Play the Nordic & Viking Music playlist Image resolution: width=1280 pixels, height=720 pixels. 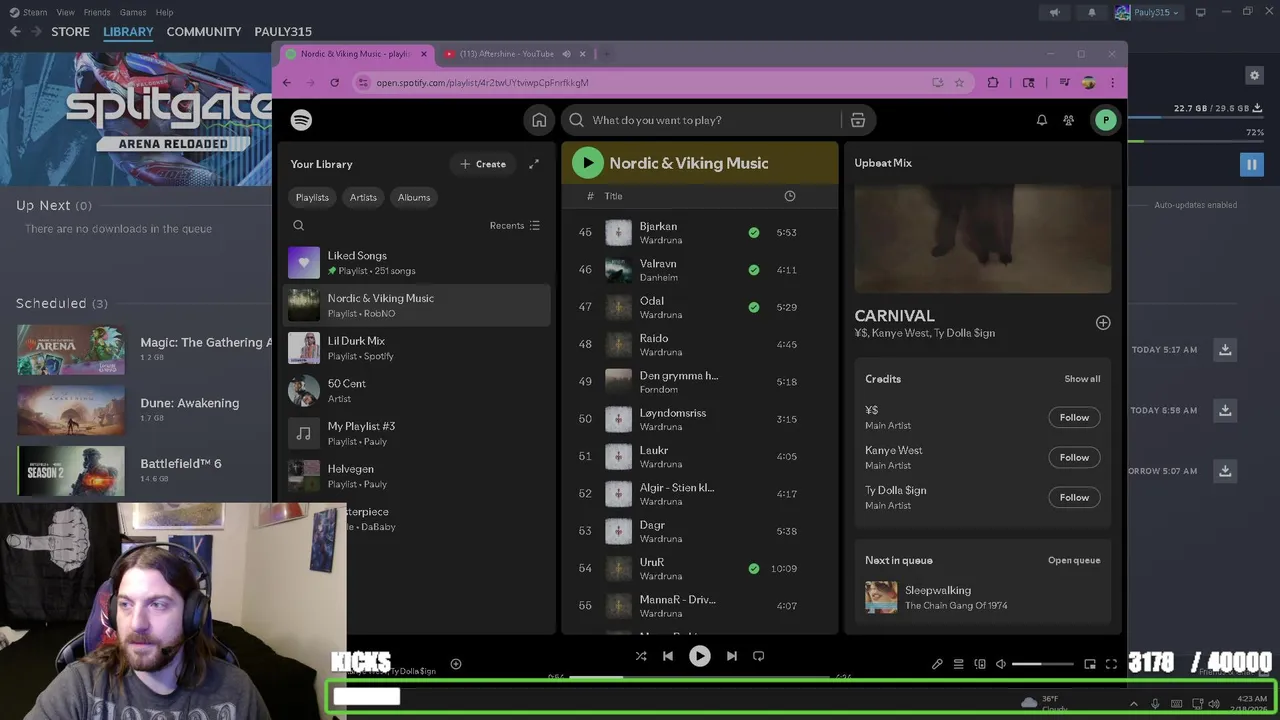(587, 163)
